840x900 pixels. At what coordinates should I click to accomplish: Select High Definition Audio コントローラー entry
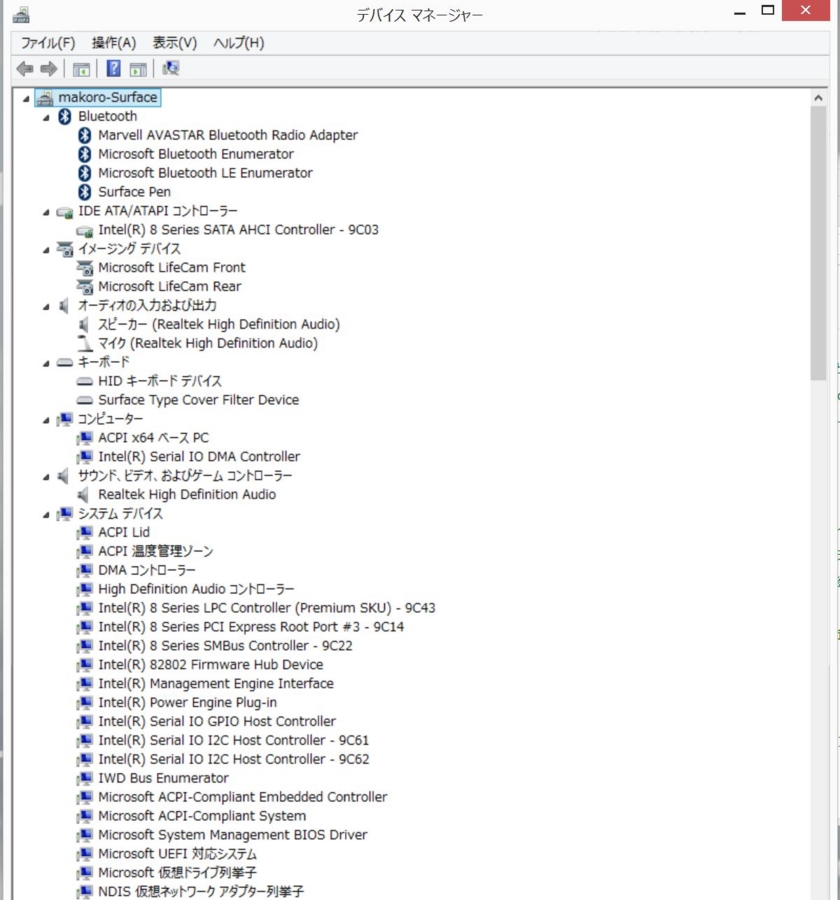[196, 589]
